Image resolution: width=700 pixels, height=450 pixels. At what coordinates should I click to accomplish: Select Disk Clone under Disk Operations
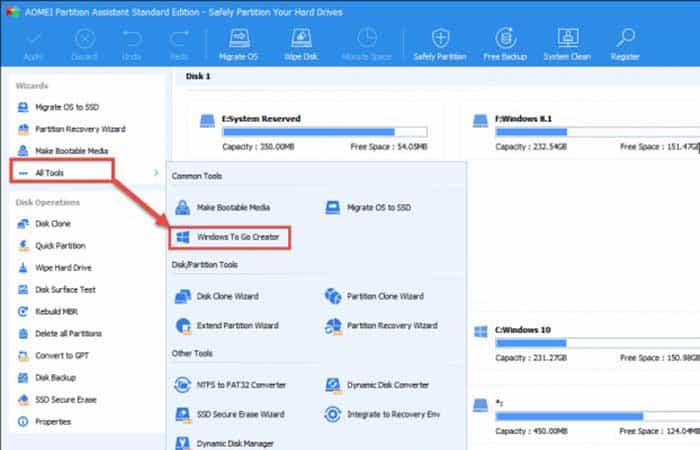click(x=44, y=224)
